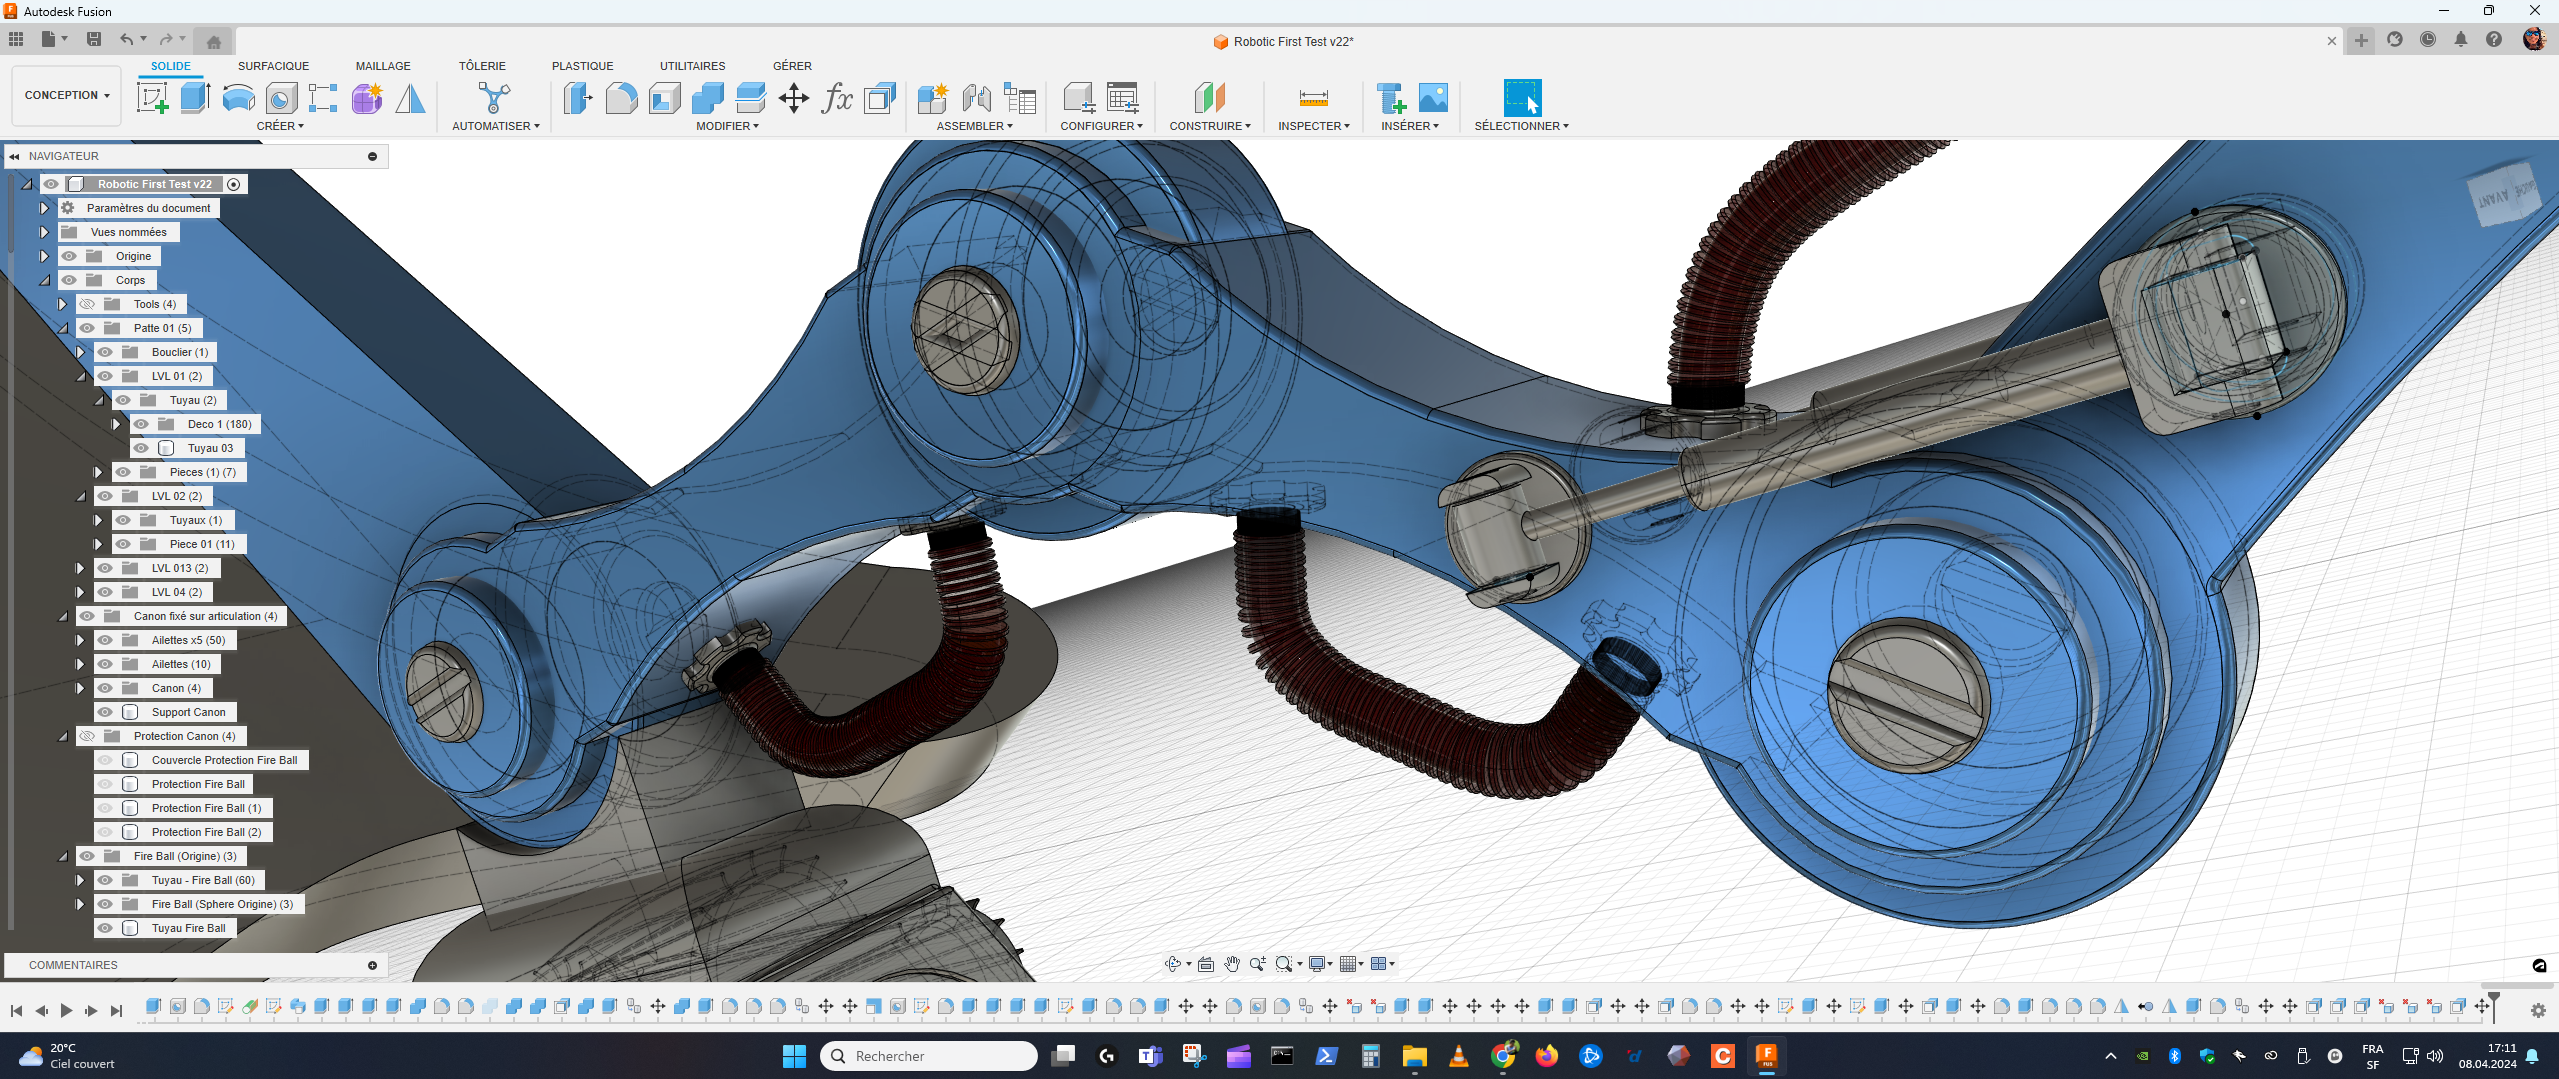Screen dimensions: 2559x1079
Task: Select the Extrude tool icon
Action: click(195, 98)
